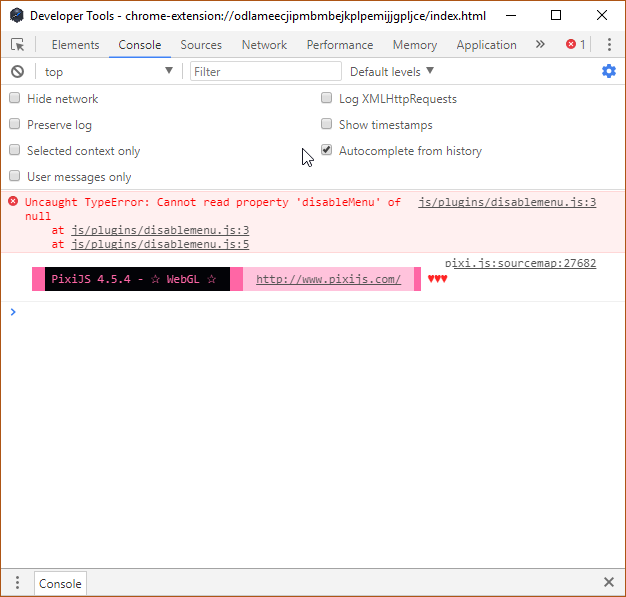626x597 pixels.
Task: Visit the http://www.pixijs.com/ link
Action: (x=328, y=279)
